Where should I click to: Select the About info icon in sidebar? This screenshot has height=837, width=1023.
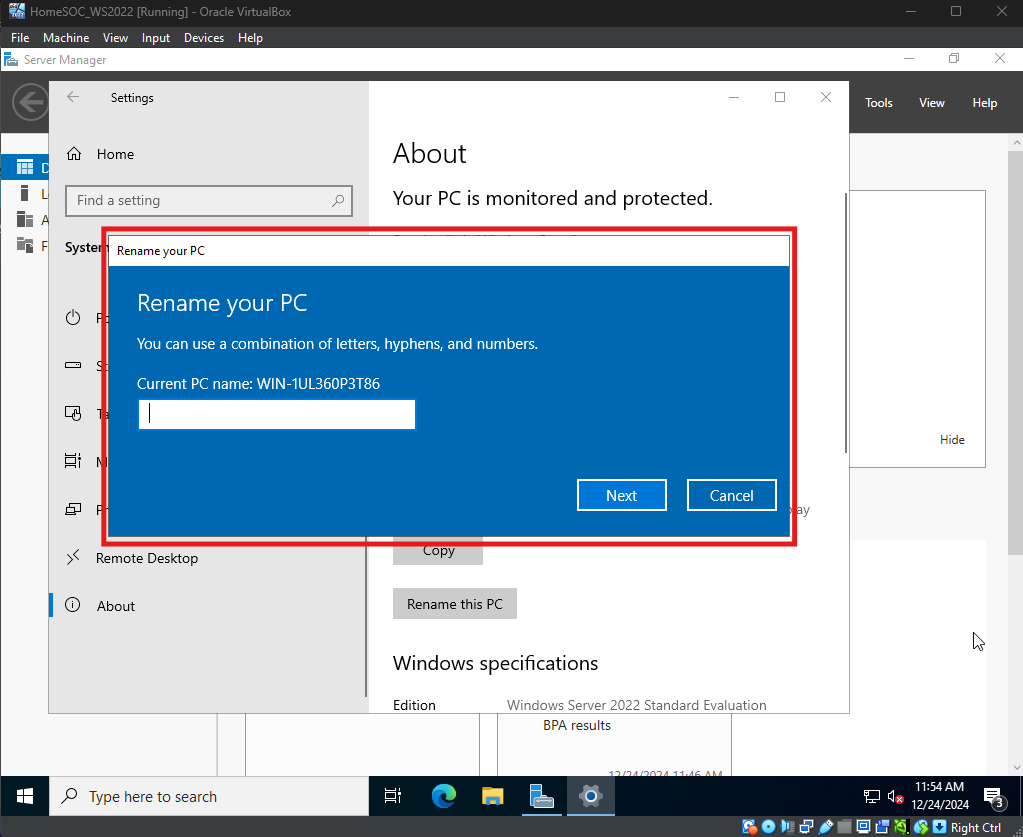coord(73,606)
